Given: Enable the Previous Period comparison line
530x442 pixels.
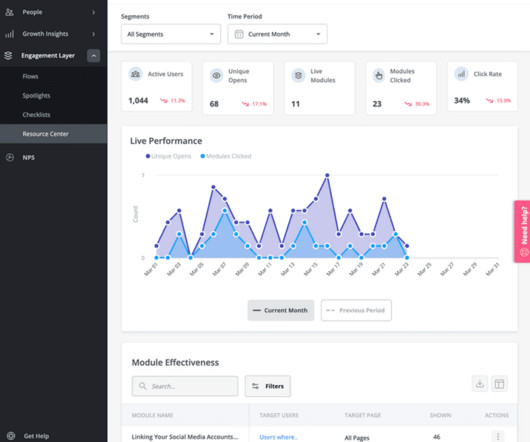Looking at the screenshot, I should pos(356,310).
